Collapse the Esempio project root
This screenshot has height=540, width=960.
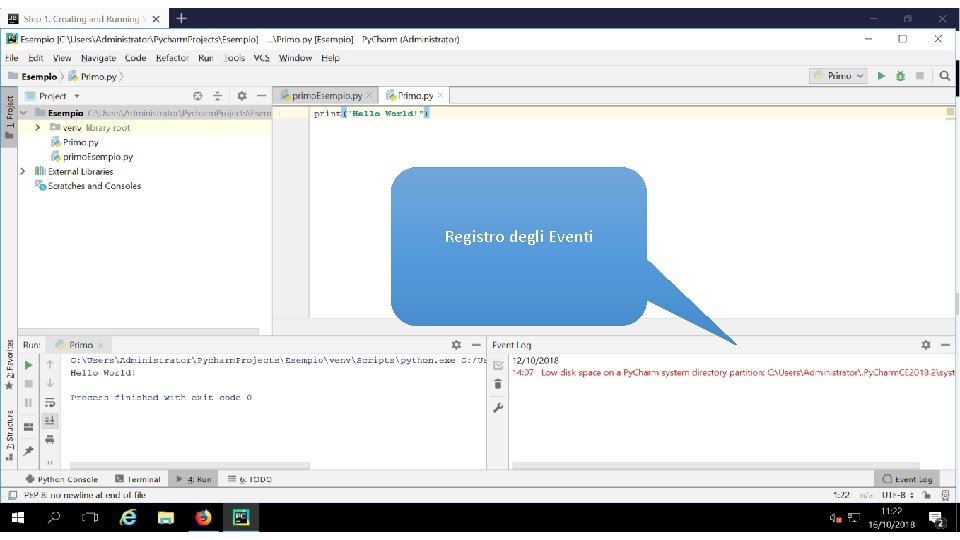coord(24,113)
